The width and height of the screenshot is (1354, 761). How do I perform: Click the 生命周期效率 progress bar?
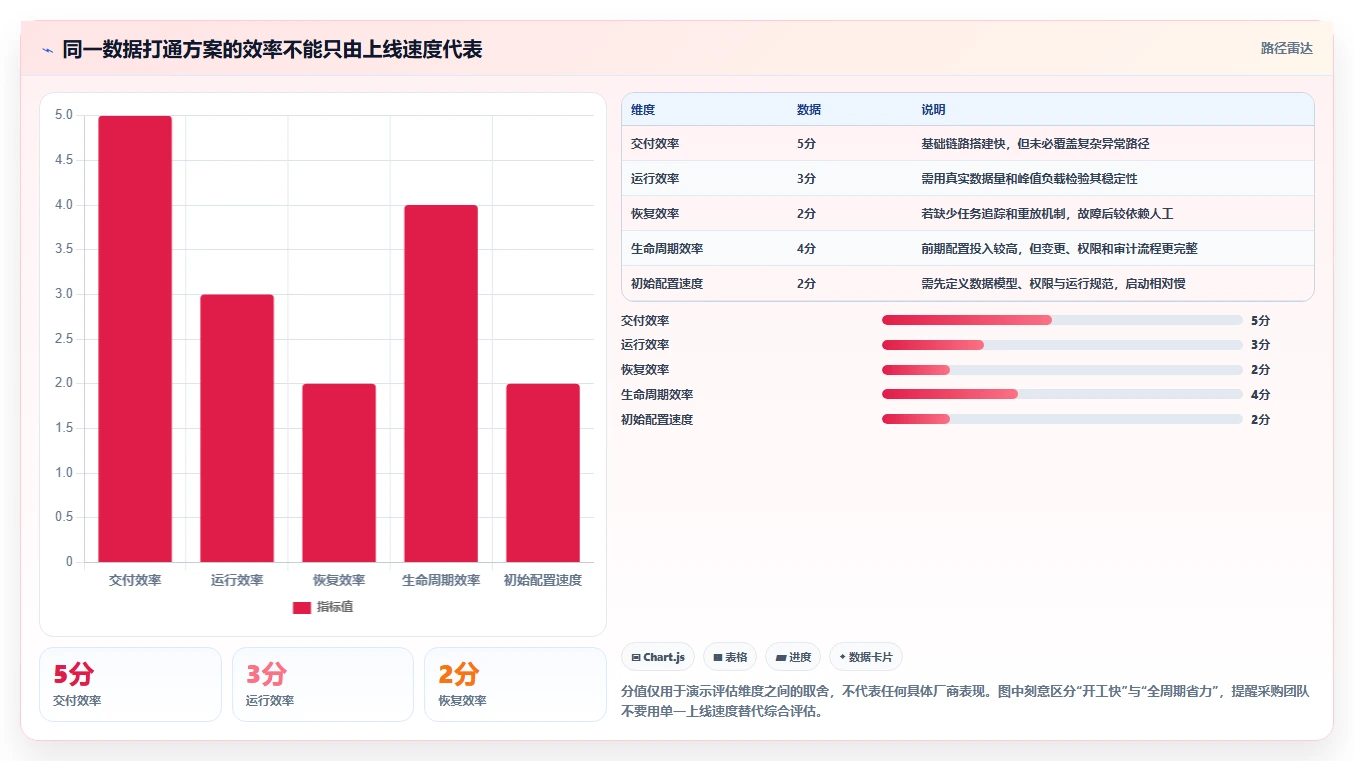(1062, 395)
